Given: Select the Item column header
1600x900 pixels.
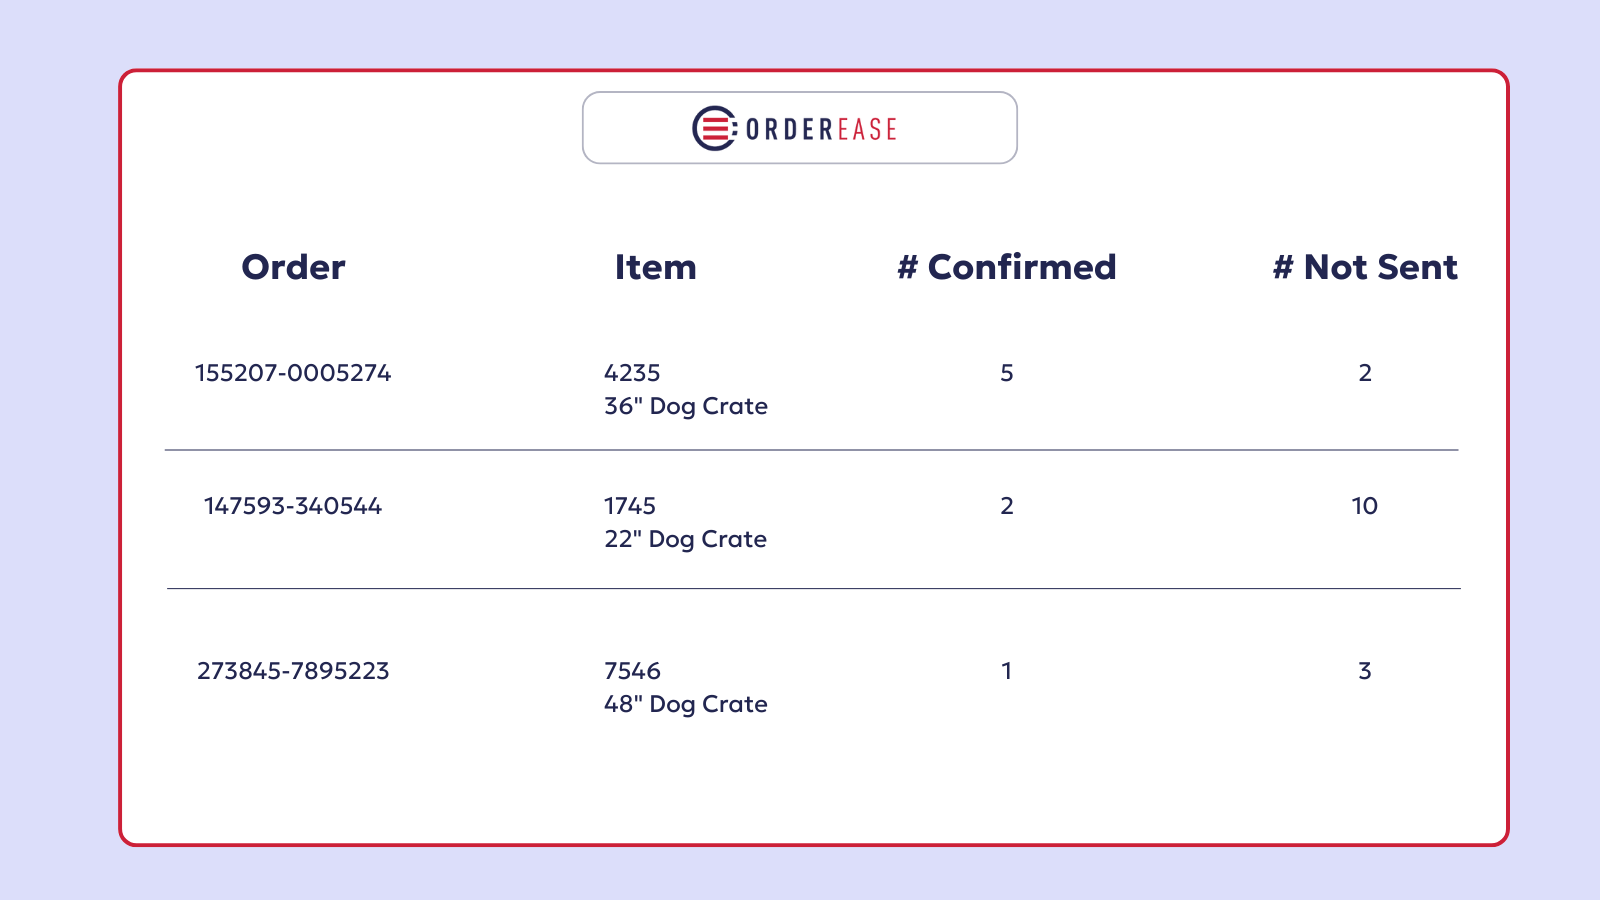Looking at the screenshot, I should [x=655, y=267].
